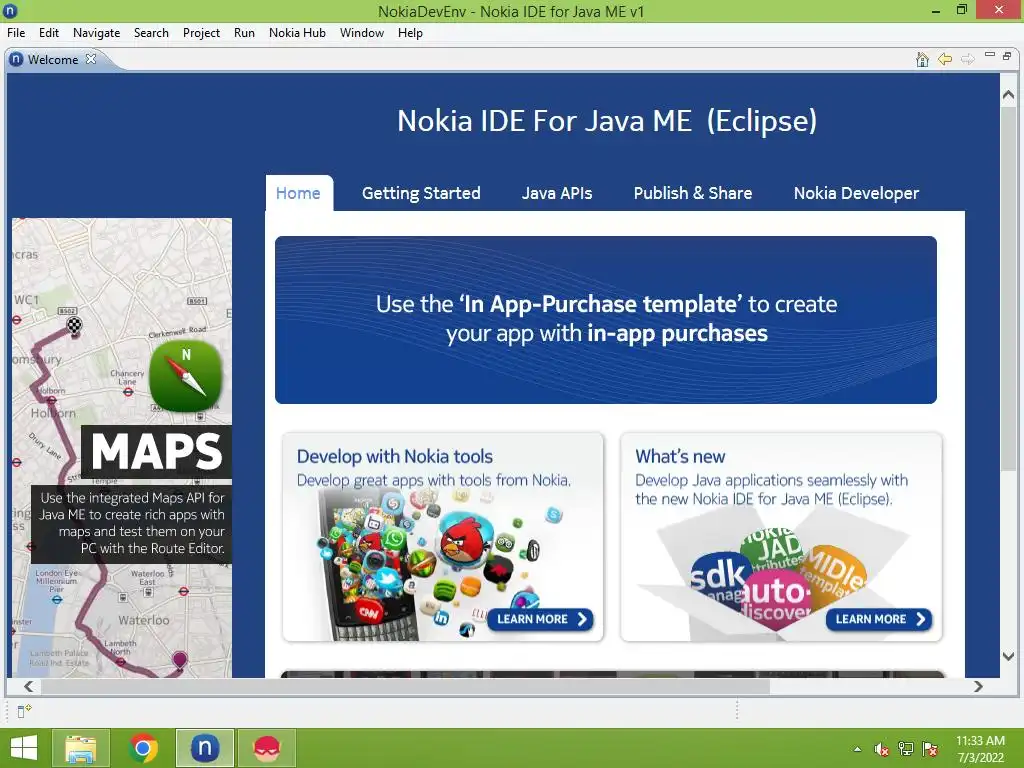Click the green compass Maps icon
The height and width of the screenshot is (768, 1024).
tap(186, 375)
